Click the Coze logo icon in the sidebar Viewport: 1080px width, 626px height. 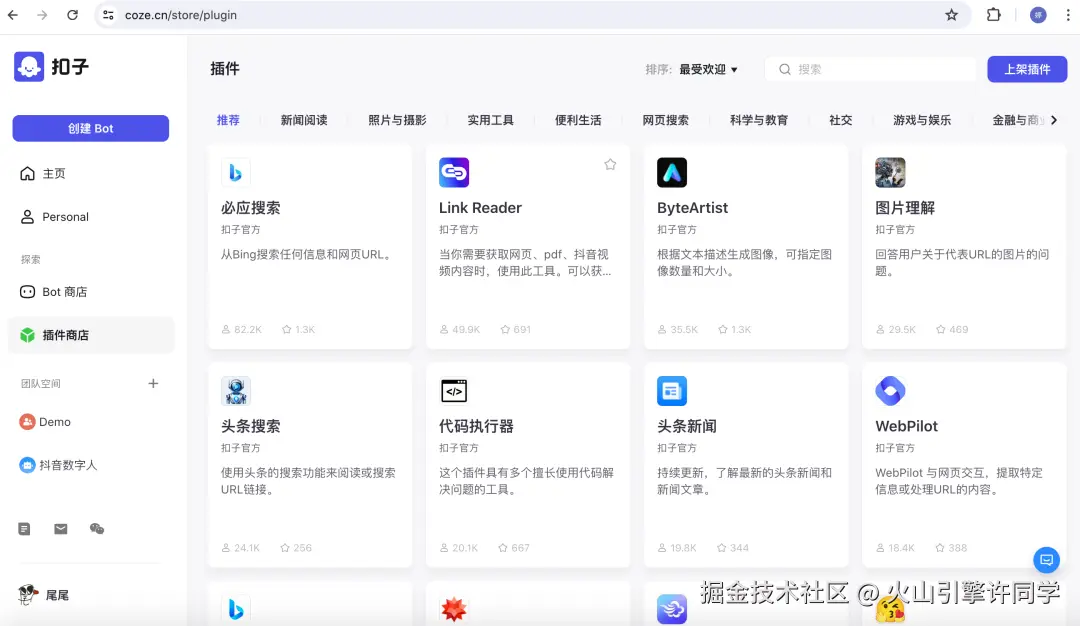tap(29, 67)
